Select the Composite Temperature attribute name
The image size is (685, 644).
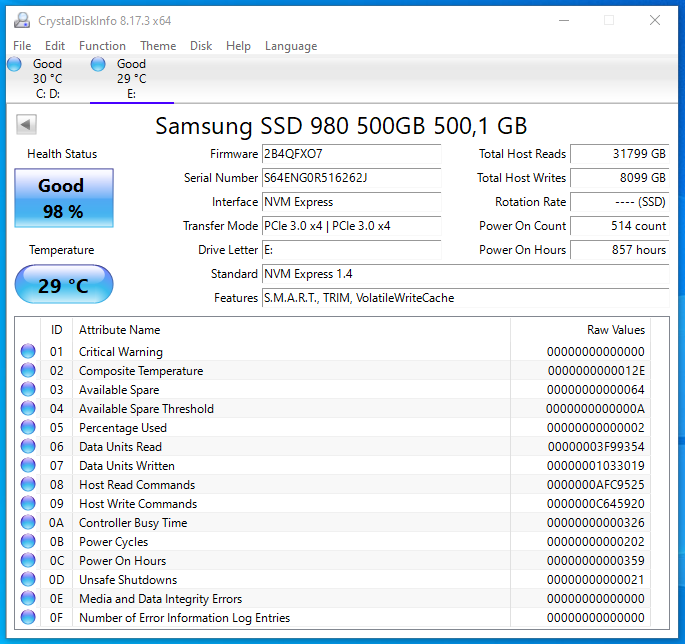point(141,371)
